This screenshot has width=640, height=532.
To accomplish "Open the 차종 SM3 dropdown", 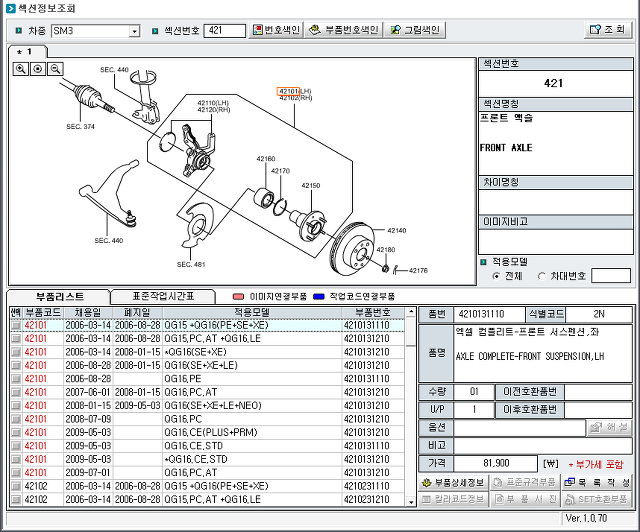I will click(134, 31).
